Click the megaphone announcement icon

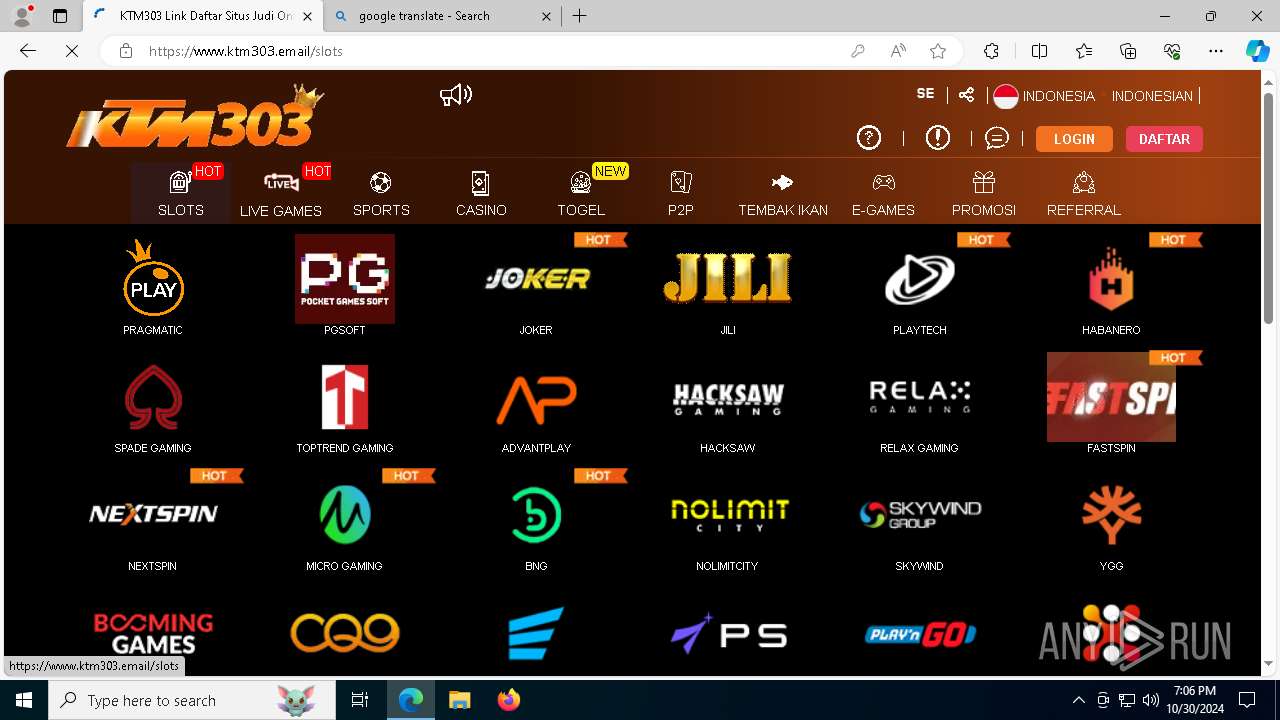click(x=456, y=95)
